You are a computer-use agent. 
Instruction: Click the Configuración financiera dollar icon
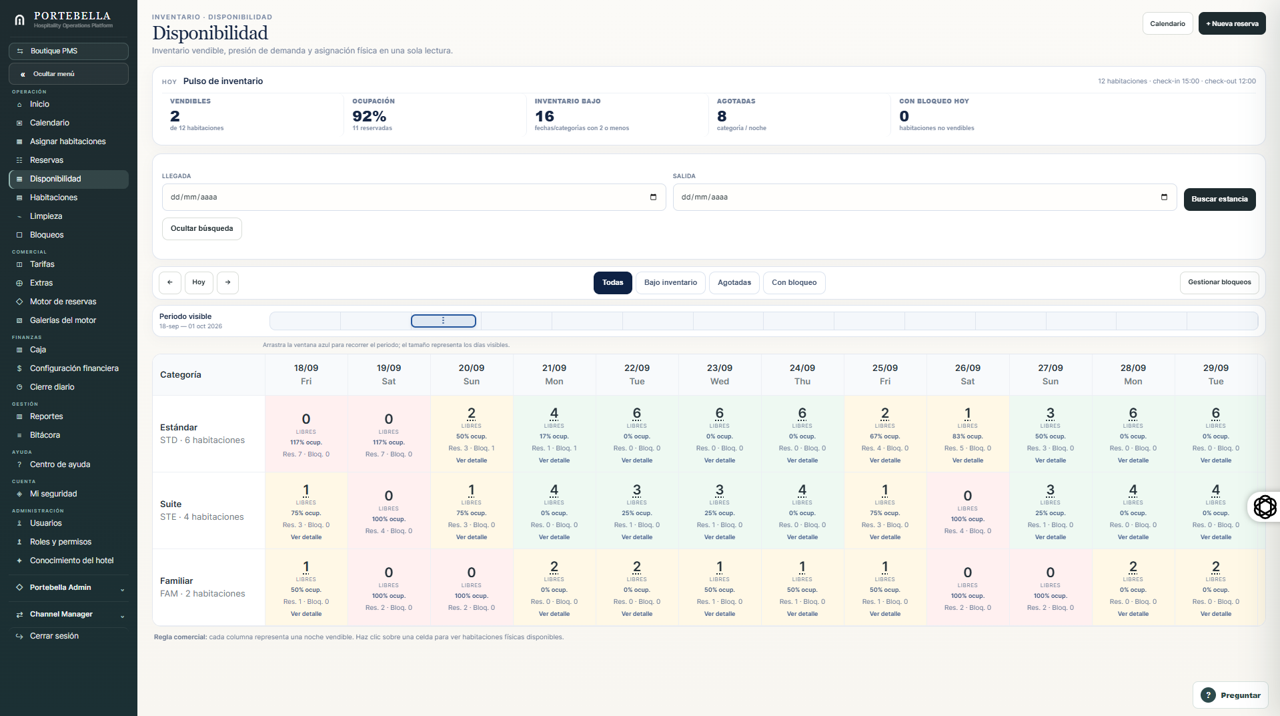(x=19, y=368)
